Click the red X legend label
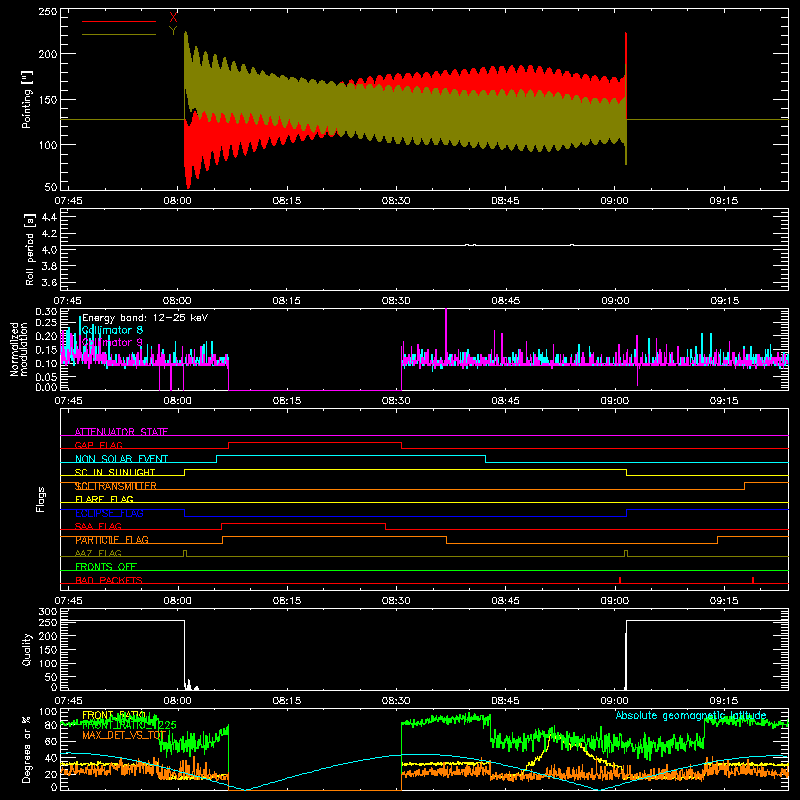800x800 pixels. point(173,17)
